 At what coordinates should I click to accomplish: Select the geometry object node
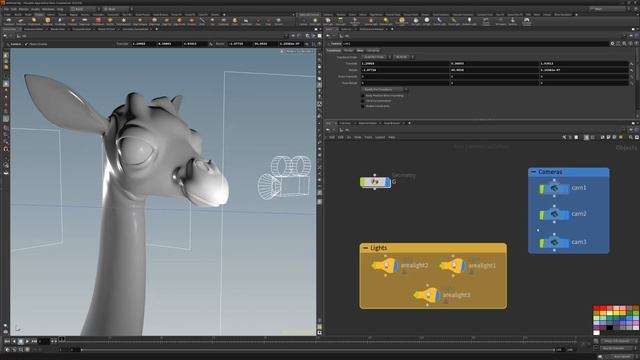click(375, 182)
